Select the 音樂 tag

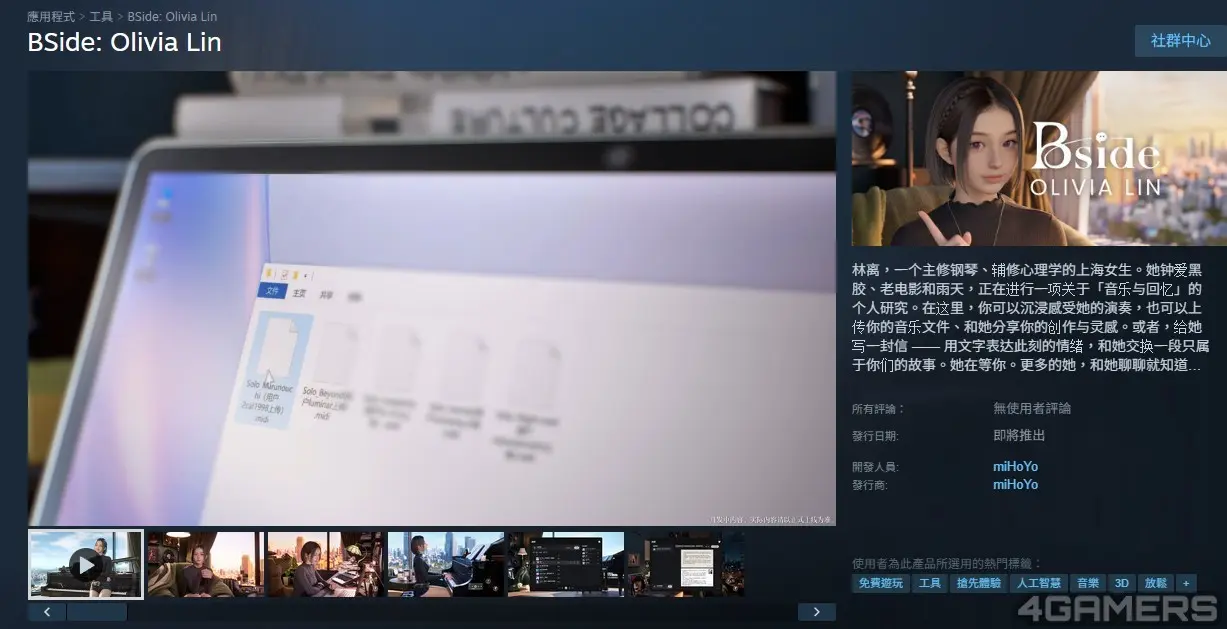click(x=1087, y=583)
